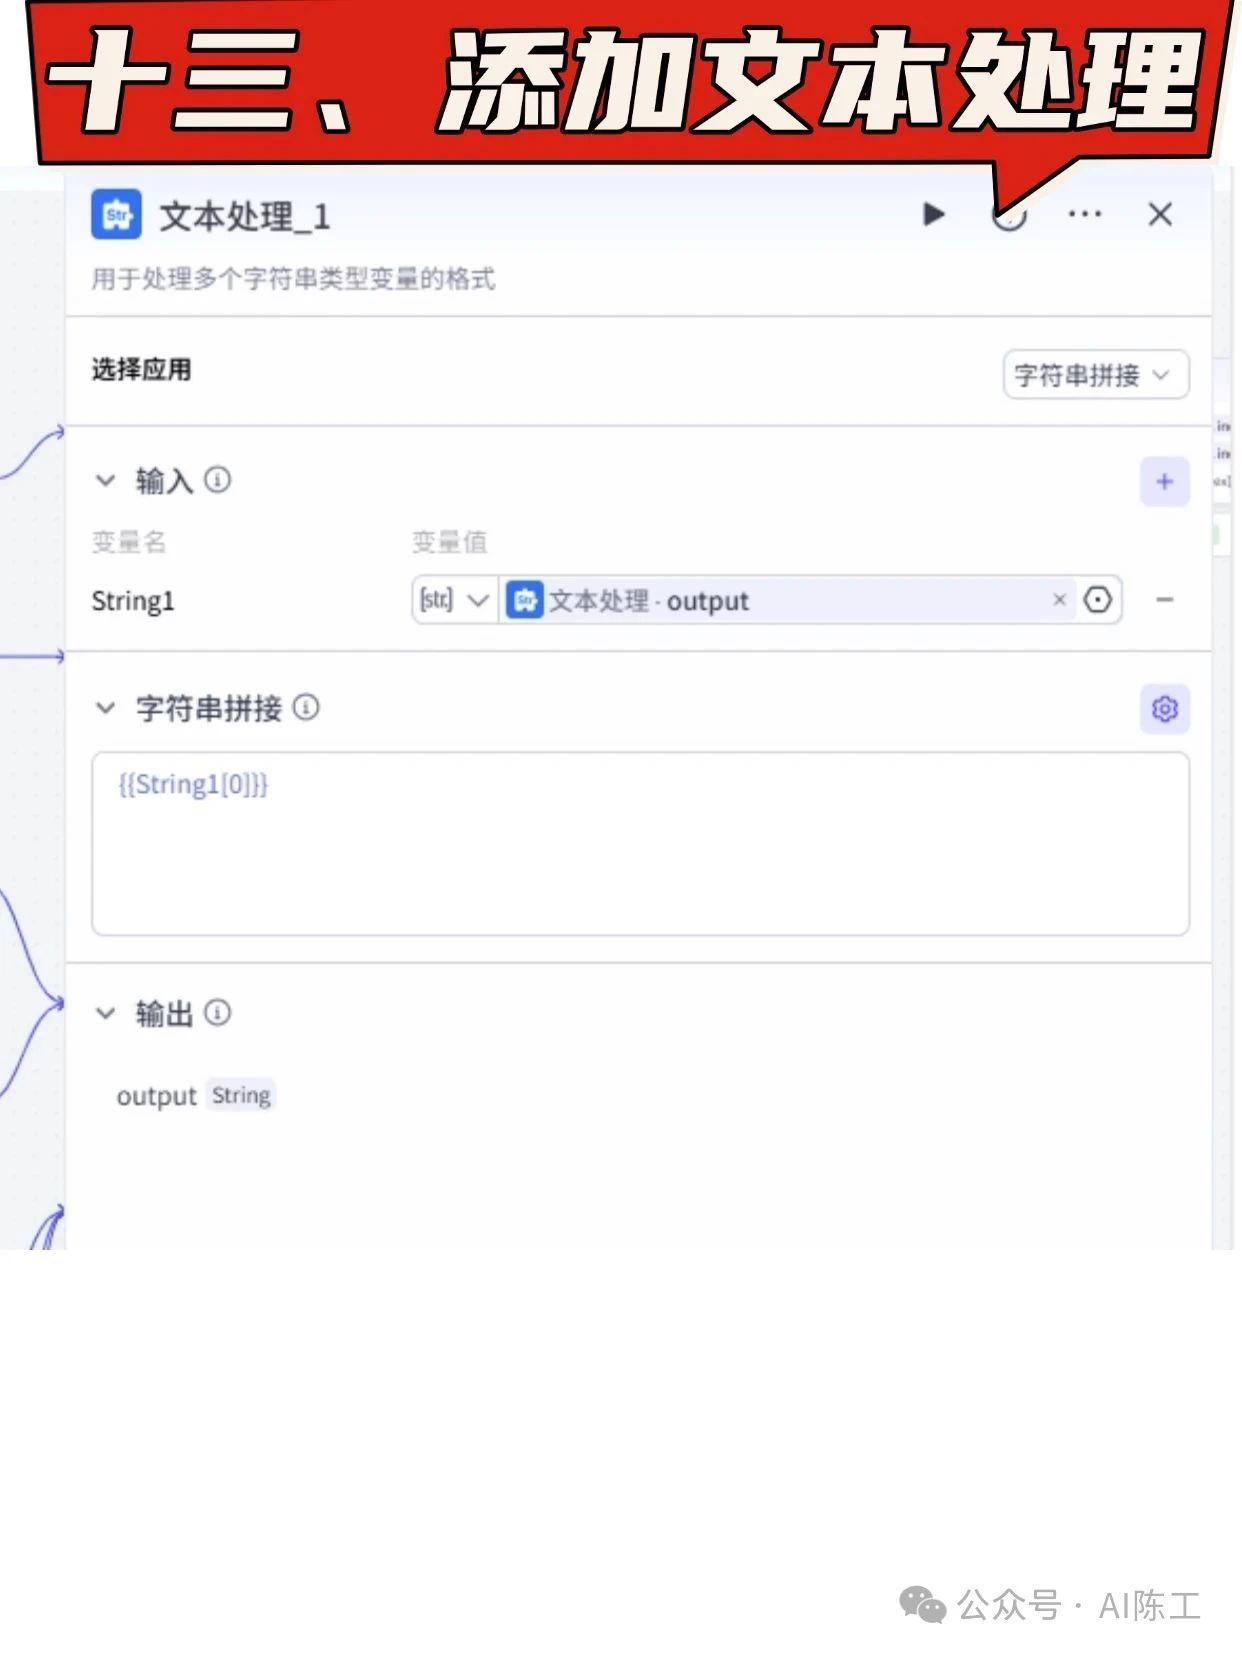
Task: Click the {{String1[0]}} concatenation text box
Action: [640, 844]
